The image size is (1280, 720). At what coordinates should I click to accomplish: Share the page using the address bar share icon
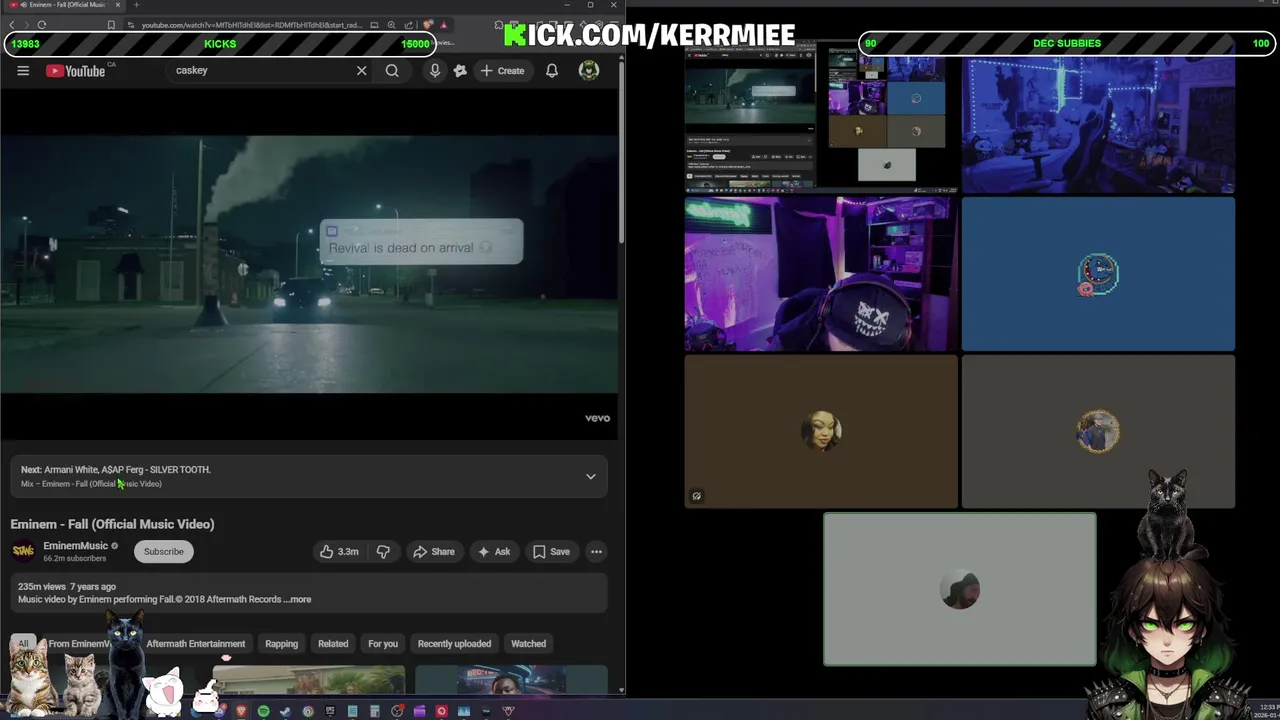pos(408,25)
